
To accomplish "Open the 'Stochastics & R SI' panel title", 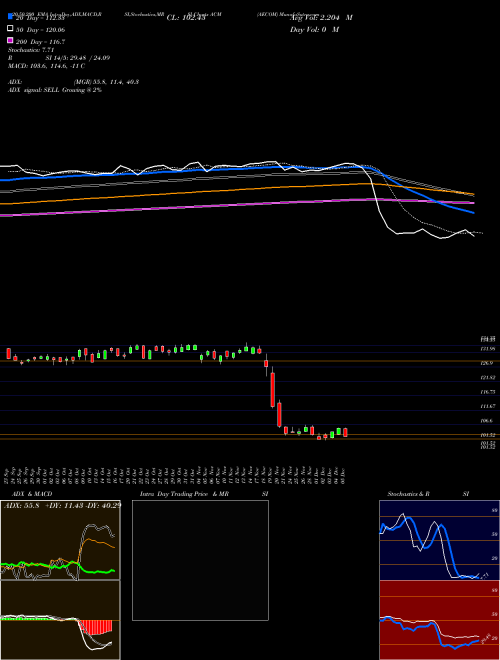I will tap(428, 494).
